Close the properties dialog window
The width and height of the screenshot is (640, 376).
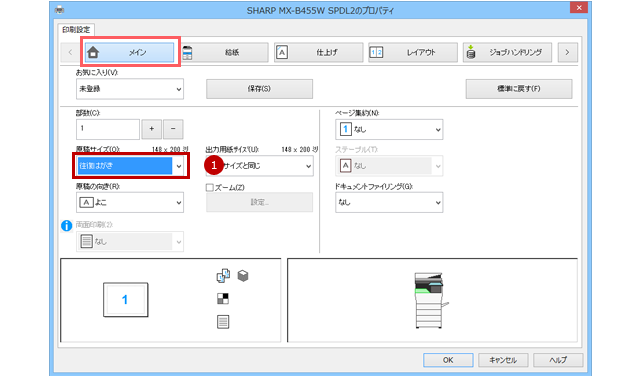click(579, 8)
